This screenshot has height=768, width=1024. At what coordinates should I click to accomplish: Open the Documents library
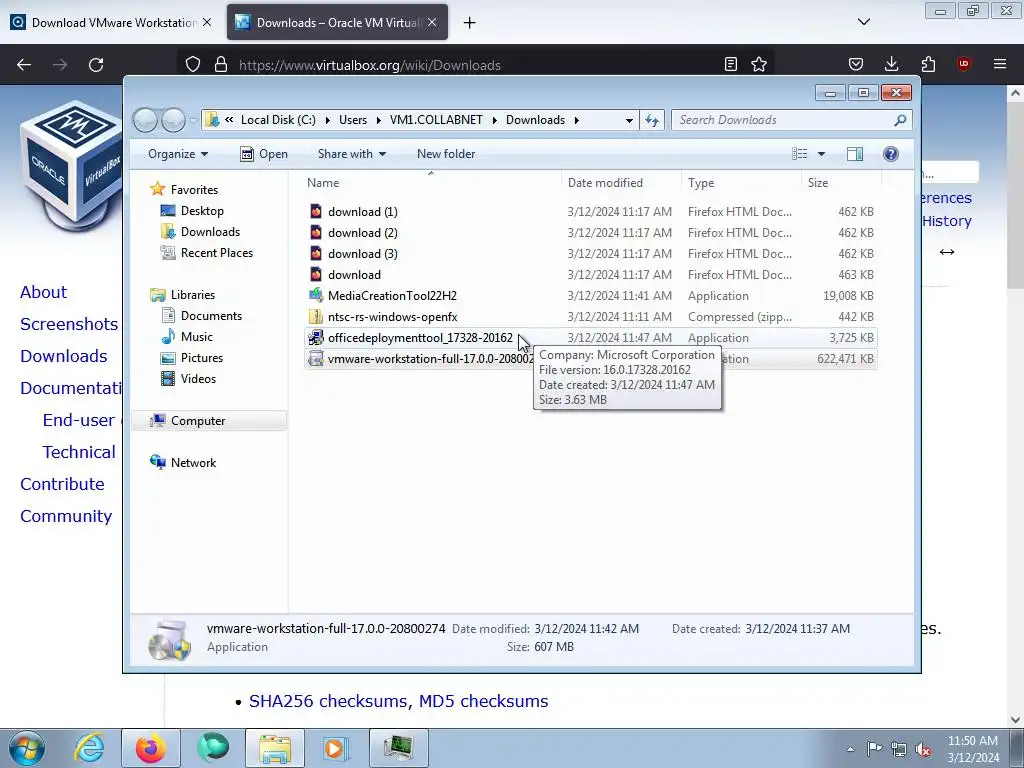pyautogui.click(x=211, y=315)
